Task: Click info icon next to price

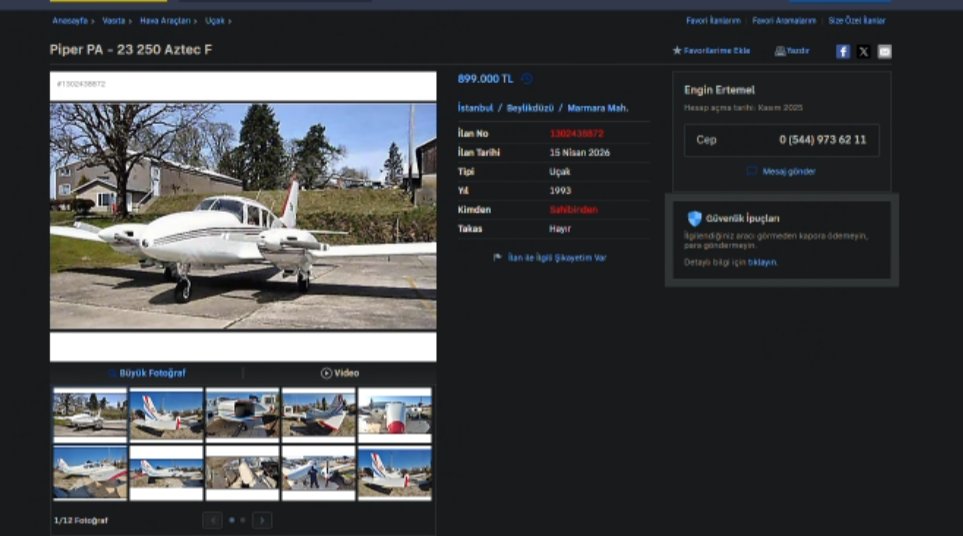Action: point(527,79)
